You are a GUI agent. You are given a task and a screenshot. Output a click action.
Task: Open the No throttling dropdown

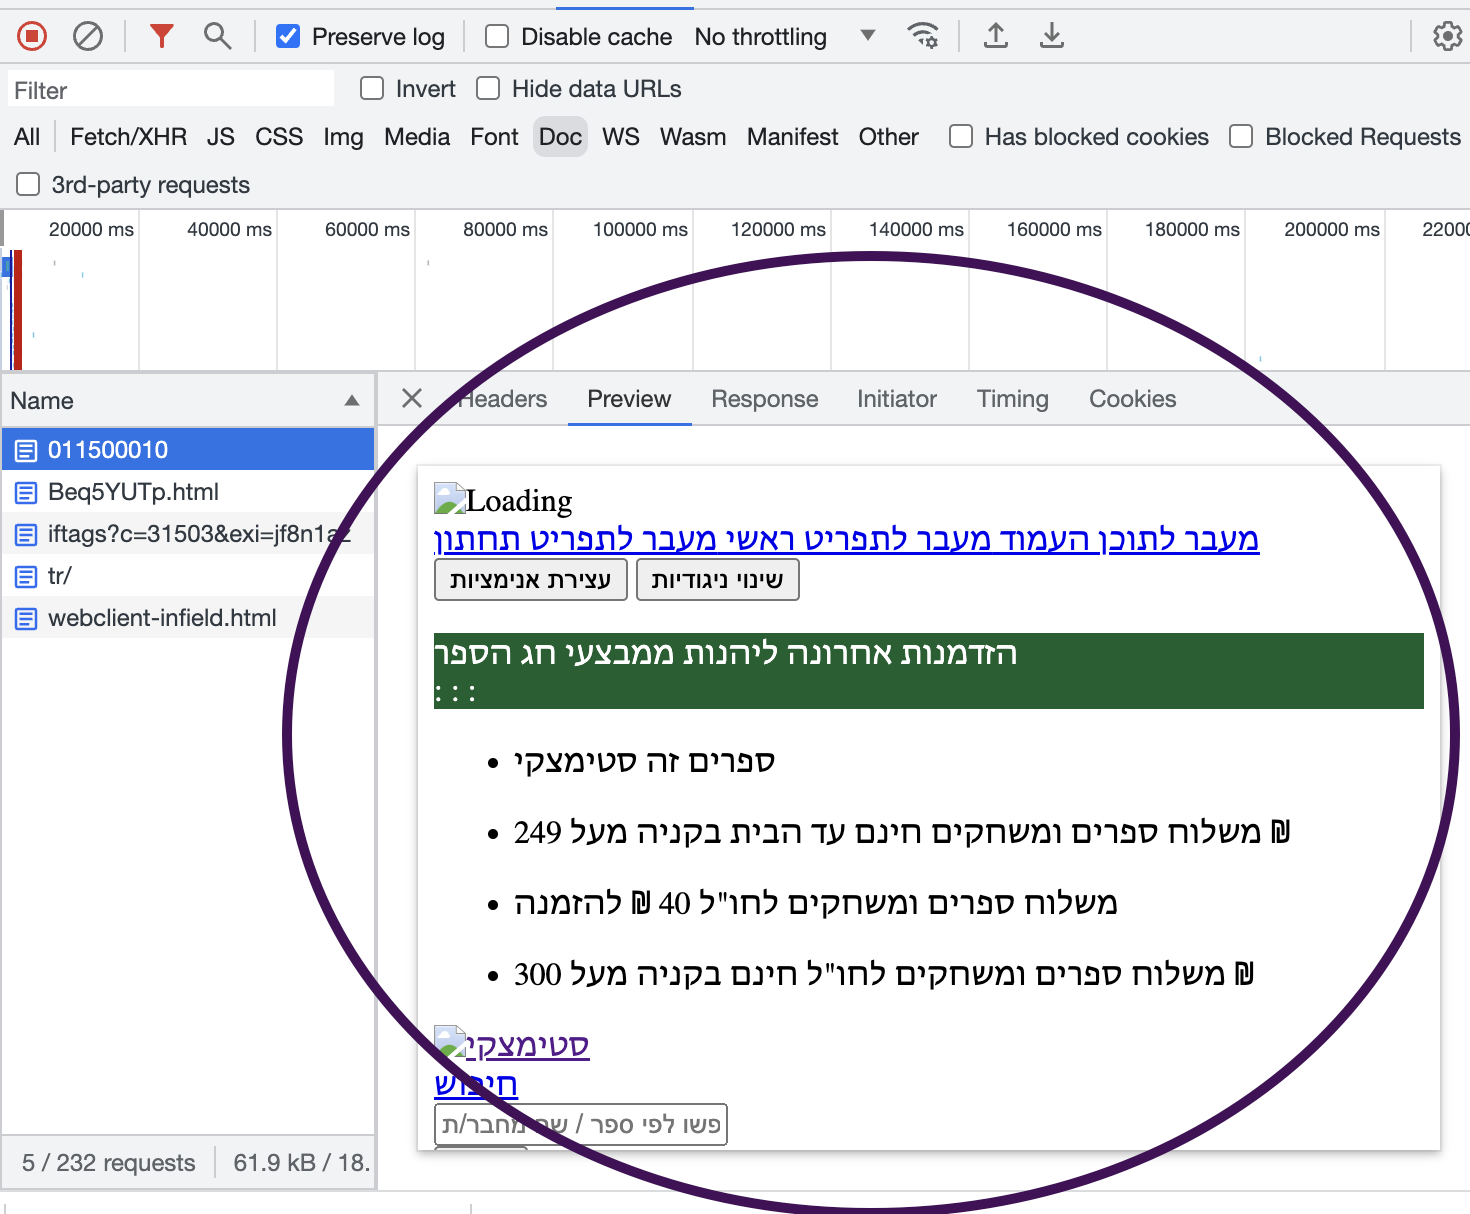point(785,37)
